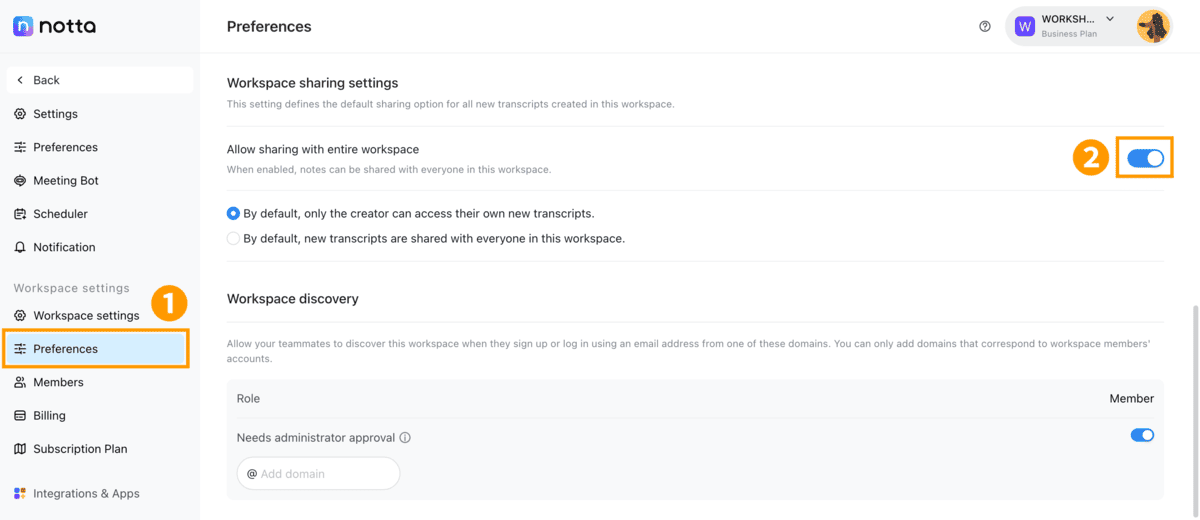
Task: Click the purple W workspace badge
Action: tap(1024, 26)
